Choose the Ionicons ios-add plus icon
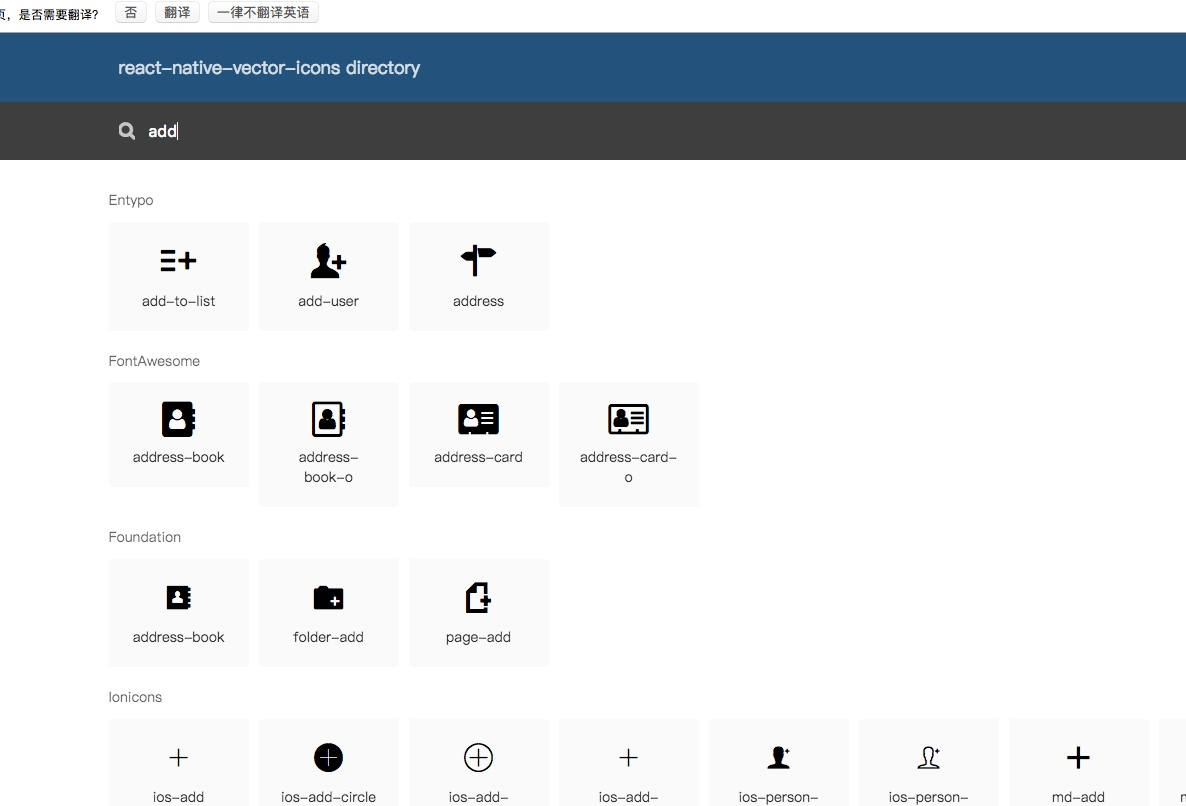This screenshot has height=806, width=1186. pyautogui.click(x=179, y=758)
